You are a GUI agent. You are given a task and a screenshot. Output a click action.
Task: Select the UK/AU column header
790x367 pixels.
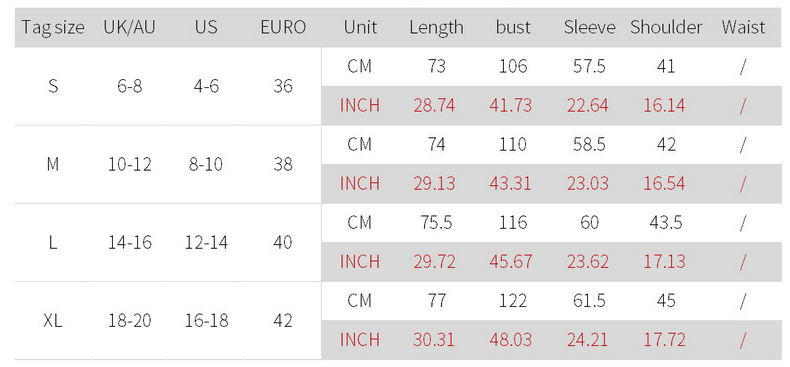click(x=129, y=27)
